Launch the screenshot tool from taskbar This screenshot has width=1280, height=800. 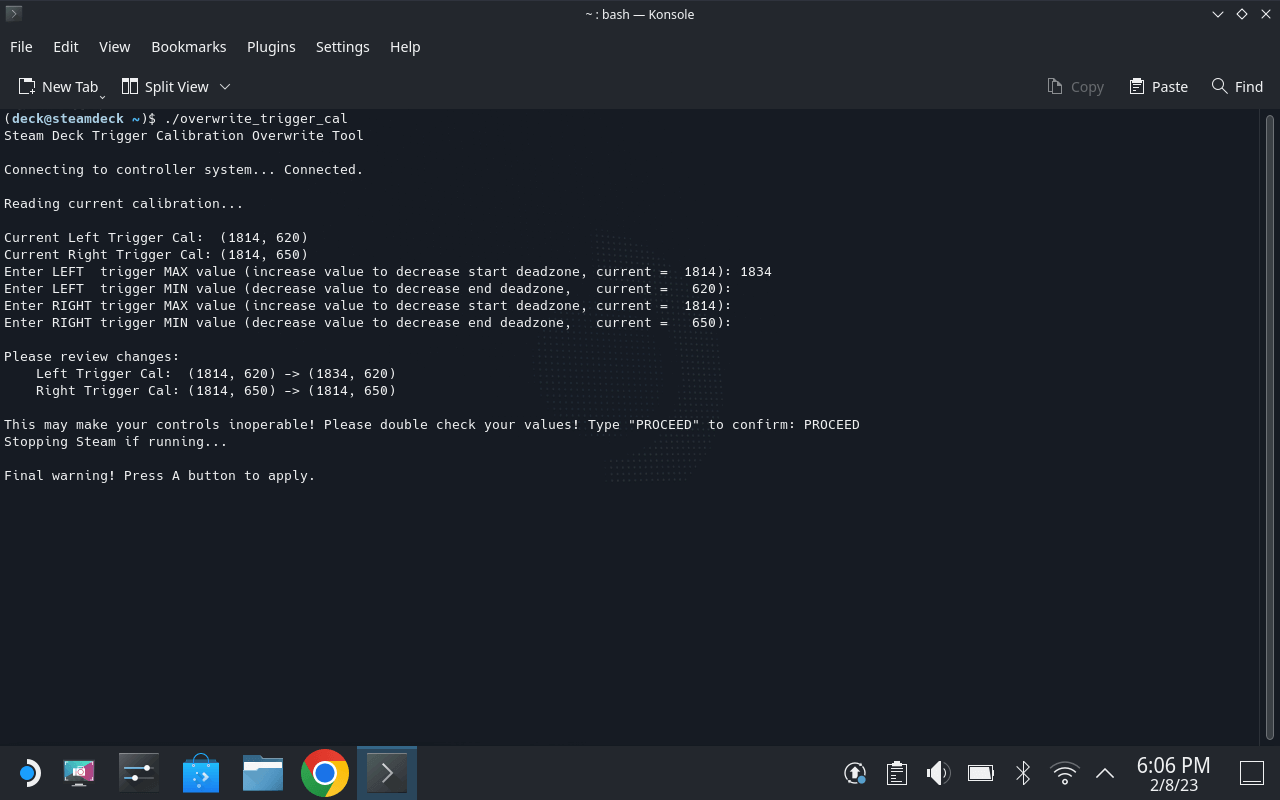click(79, 773)
